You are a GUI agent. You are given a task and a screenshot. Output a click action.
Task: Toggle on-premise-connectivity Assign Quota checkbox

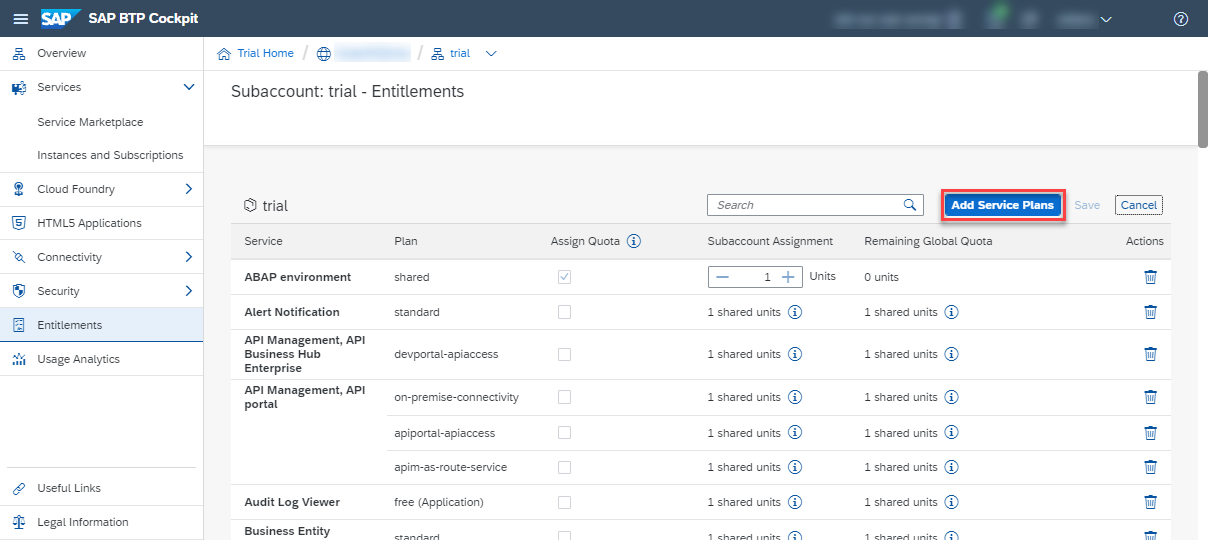point(564,397)
